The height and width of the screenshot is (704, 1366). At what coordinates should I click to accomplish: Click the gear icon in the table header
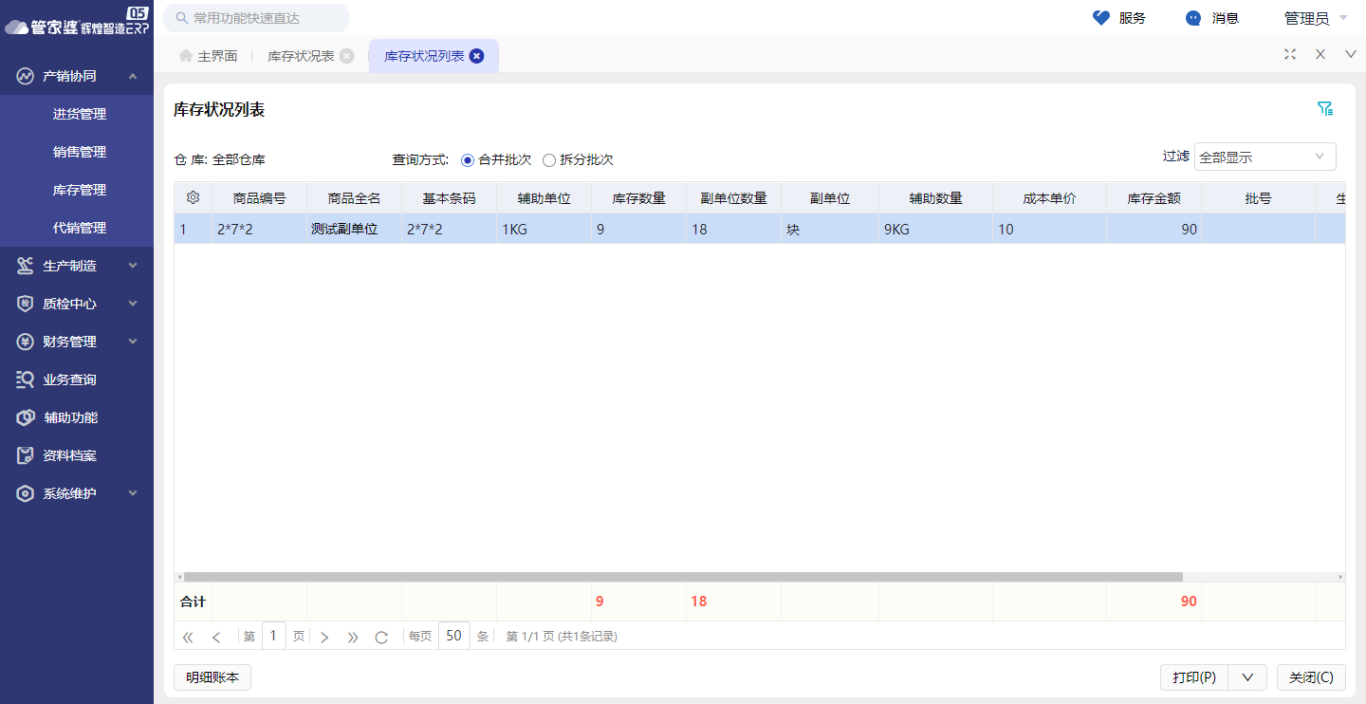coord(192,197)
